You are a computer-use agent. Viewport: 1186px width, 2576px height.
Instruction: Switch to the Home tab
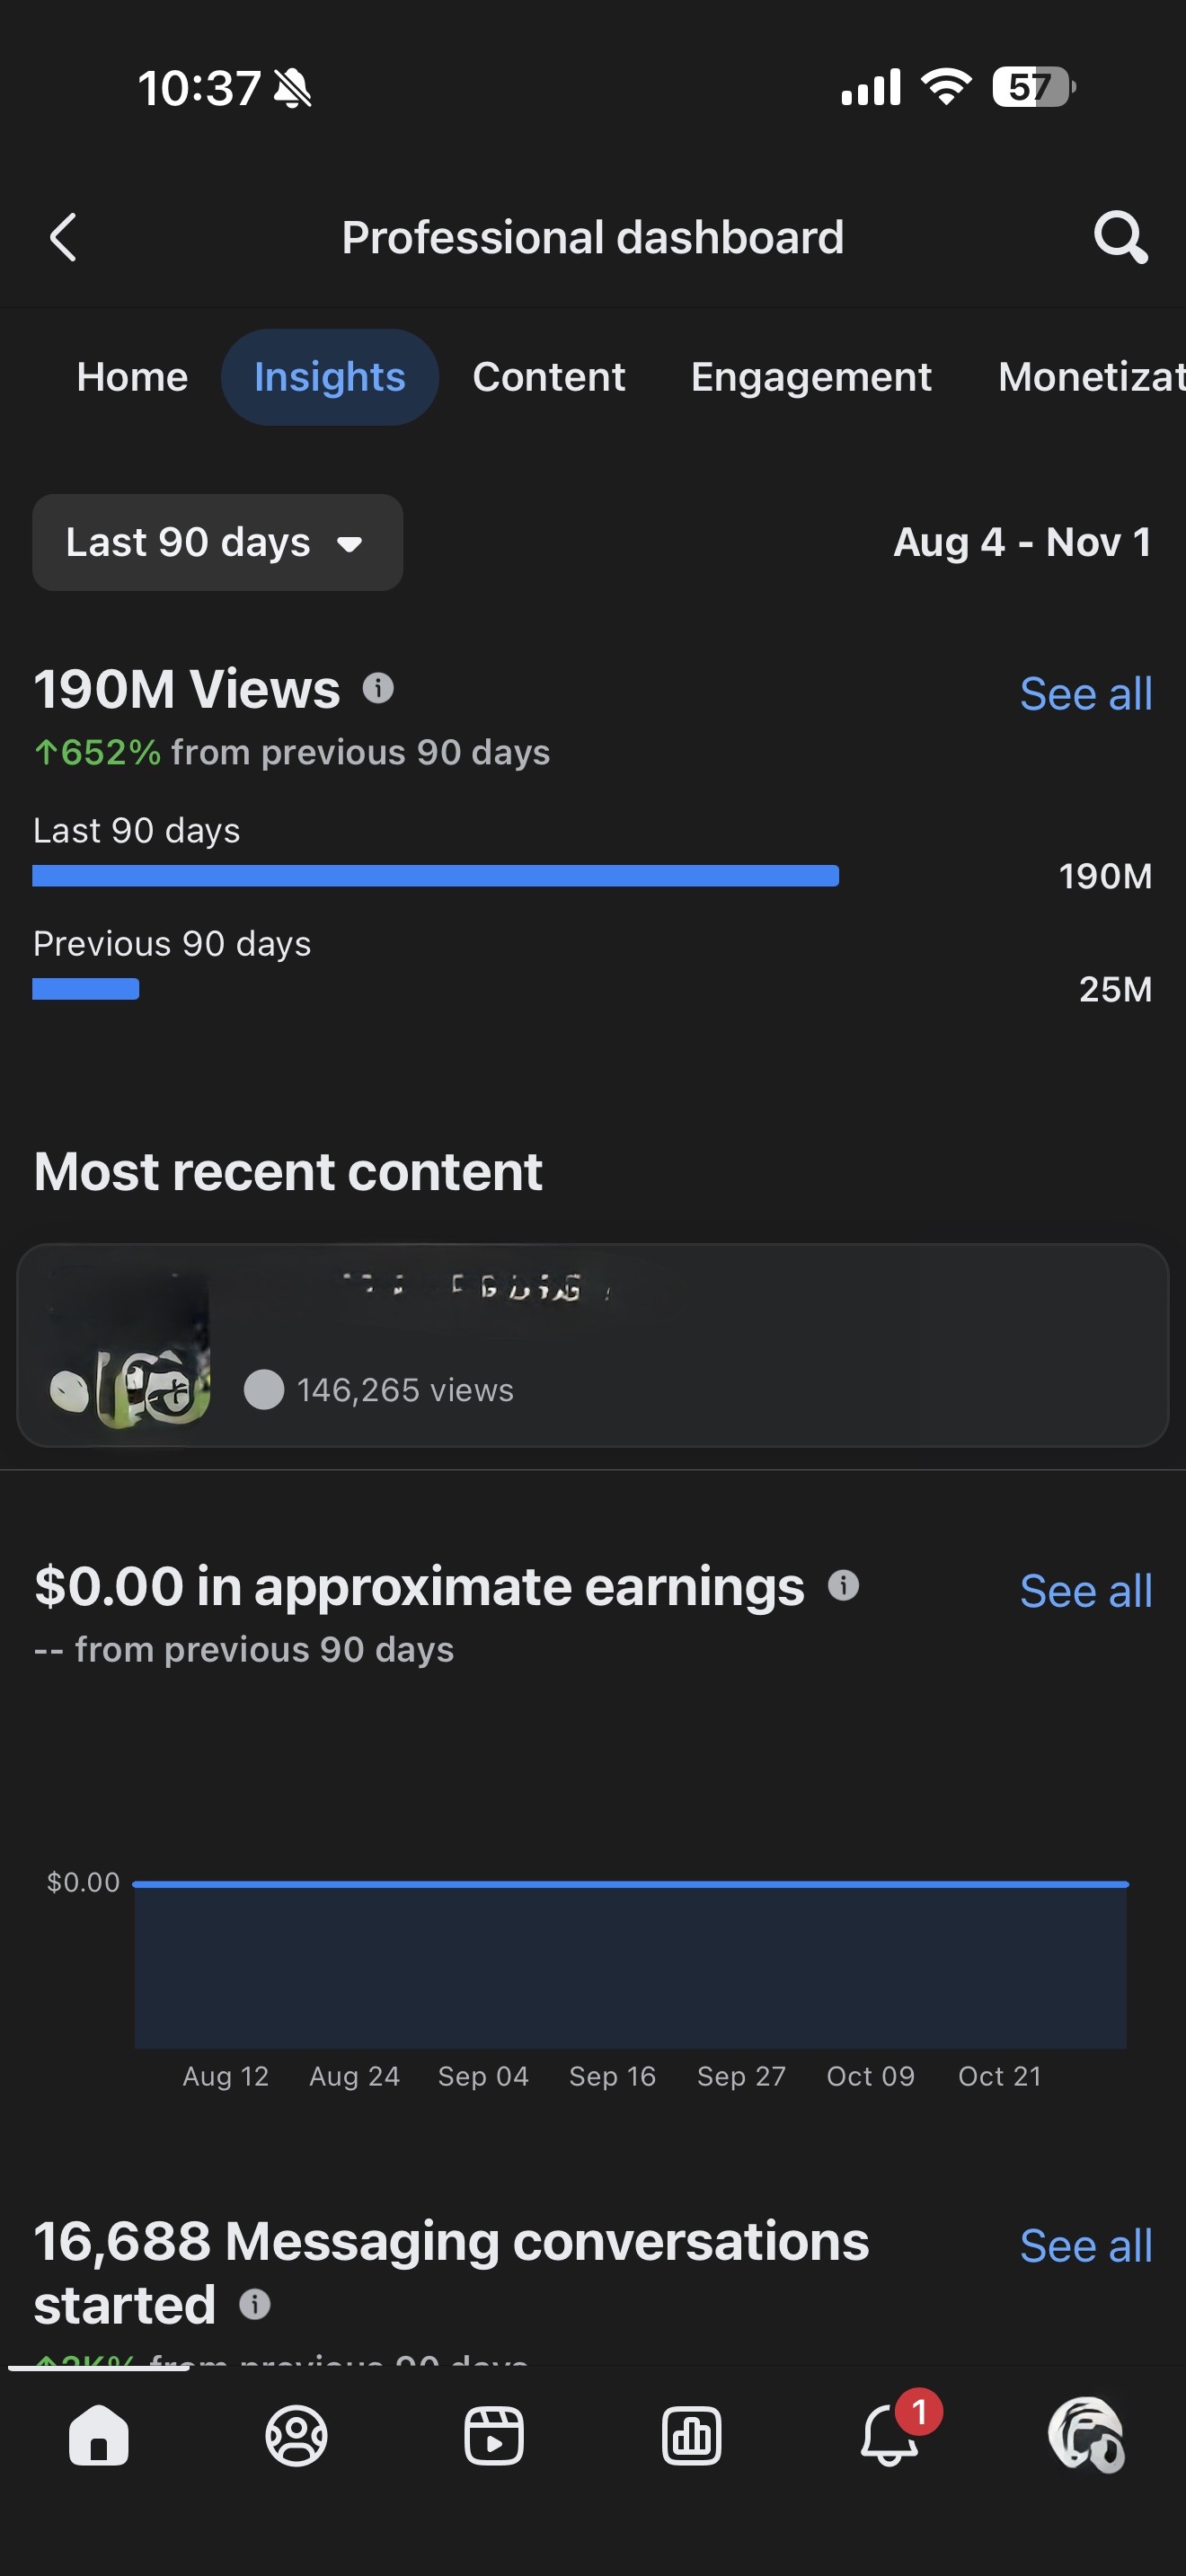[x=132, y=377]
